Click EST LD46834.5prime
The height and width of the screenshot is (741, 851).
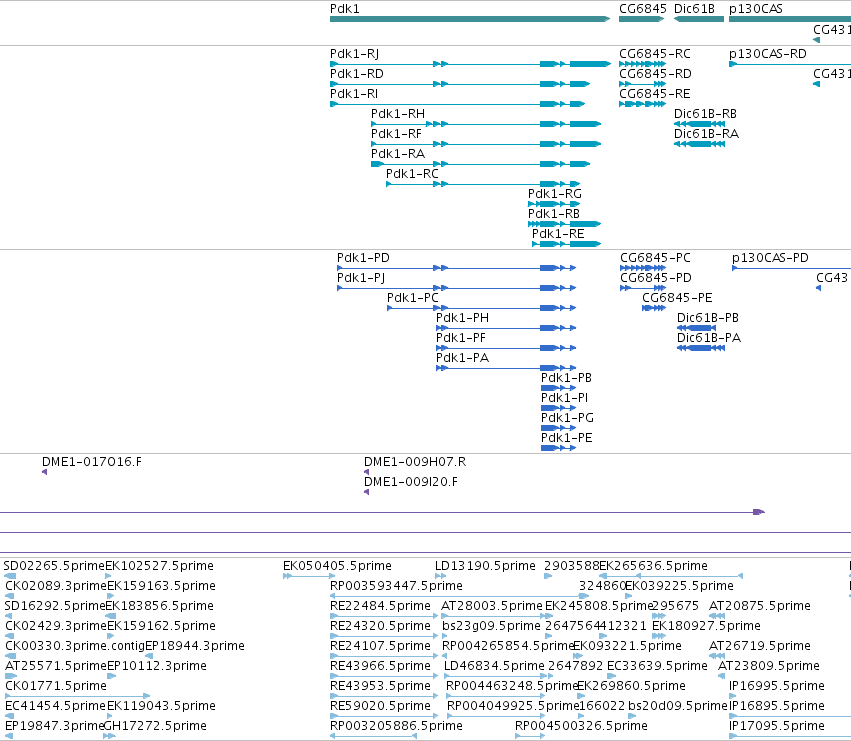[x=494, y=667]
